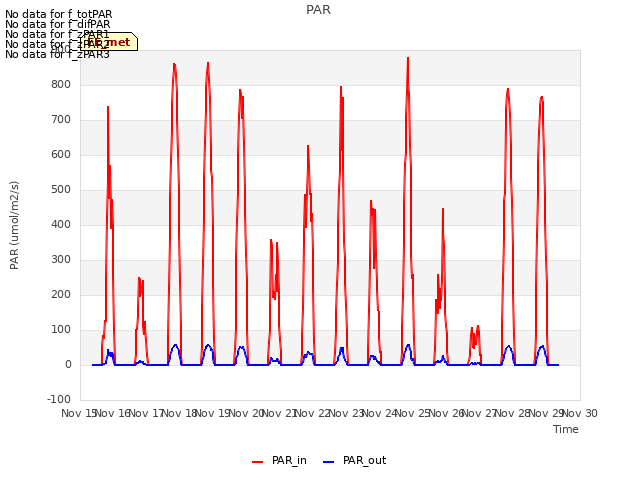The width and height of the screenshot is (640, 480).
Task: Click the 100 y-axis tick label
Action: click(x=61, y=330)
